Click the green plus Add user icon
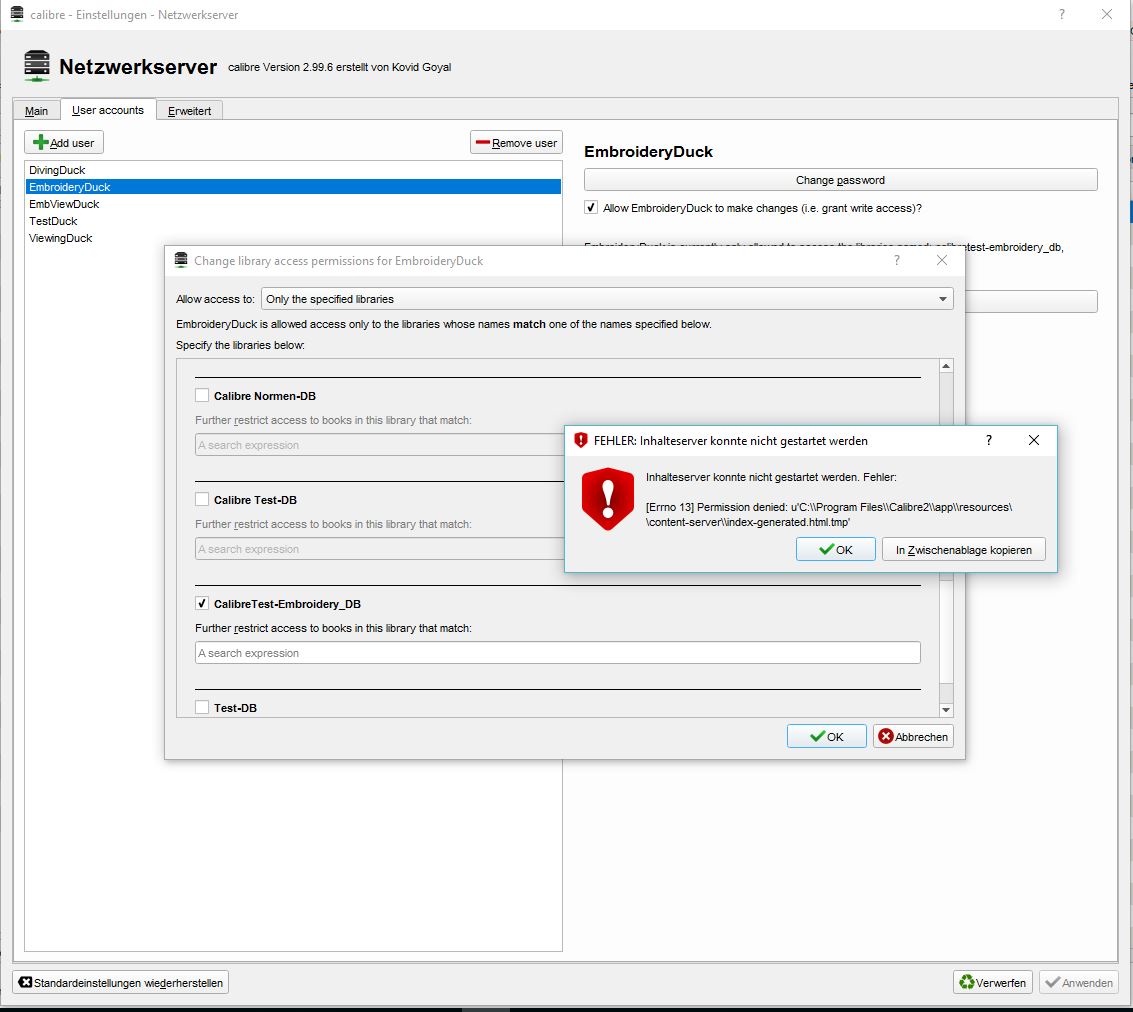The image size is (1133, 1012). pyautogui.click(x=40, y=142)
